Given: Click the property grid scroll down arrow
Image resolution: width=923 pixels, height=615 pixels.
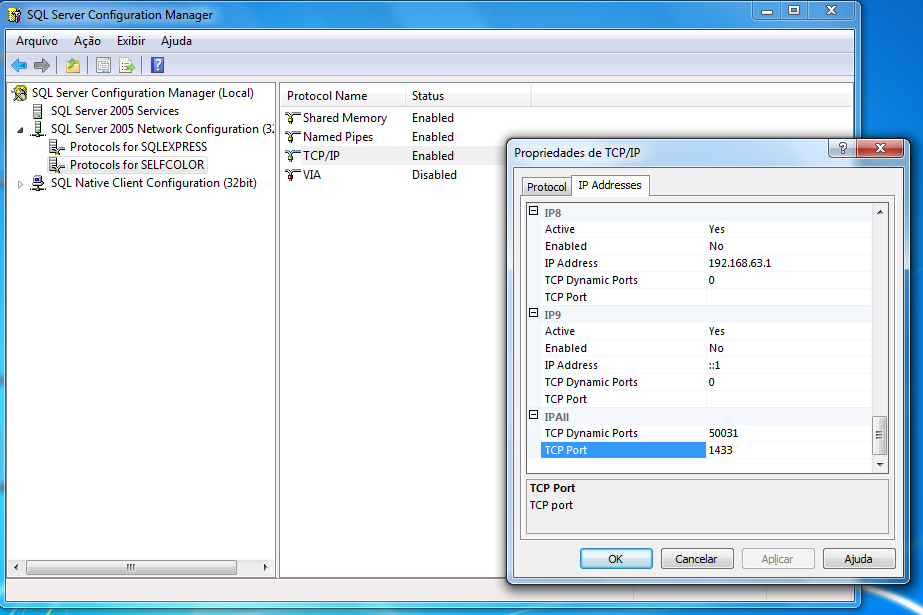Looking at the screenshot, I should pyautogui.click(x=879, y=464).
